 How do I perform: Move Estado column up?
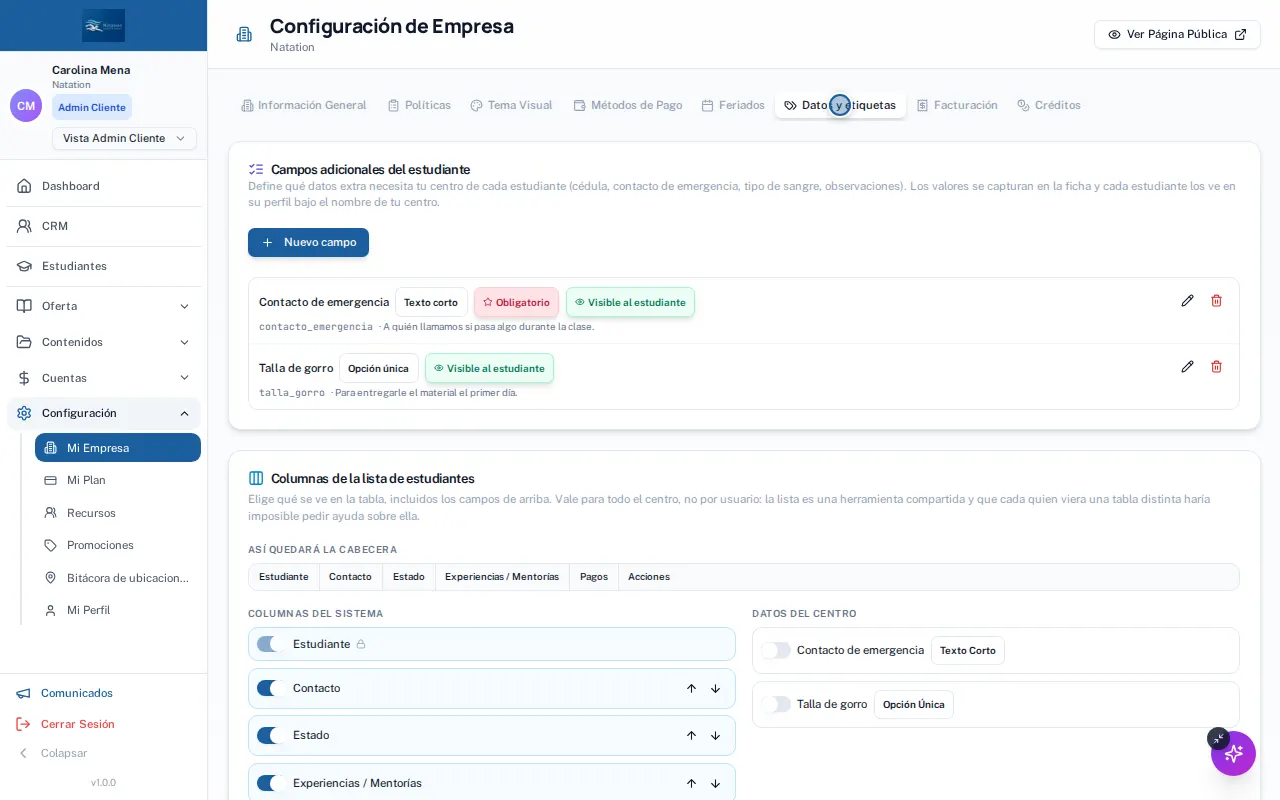pyautogui.click(x=691, y=736)
